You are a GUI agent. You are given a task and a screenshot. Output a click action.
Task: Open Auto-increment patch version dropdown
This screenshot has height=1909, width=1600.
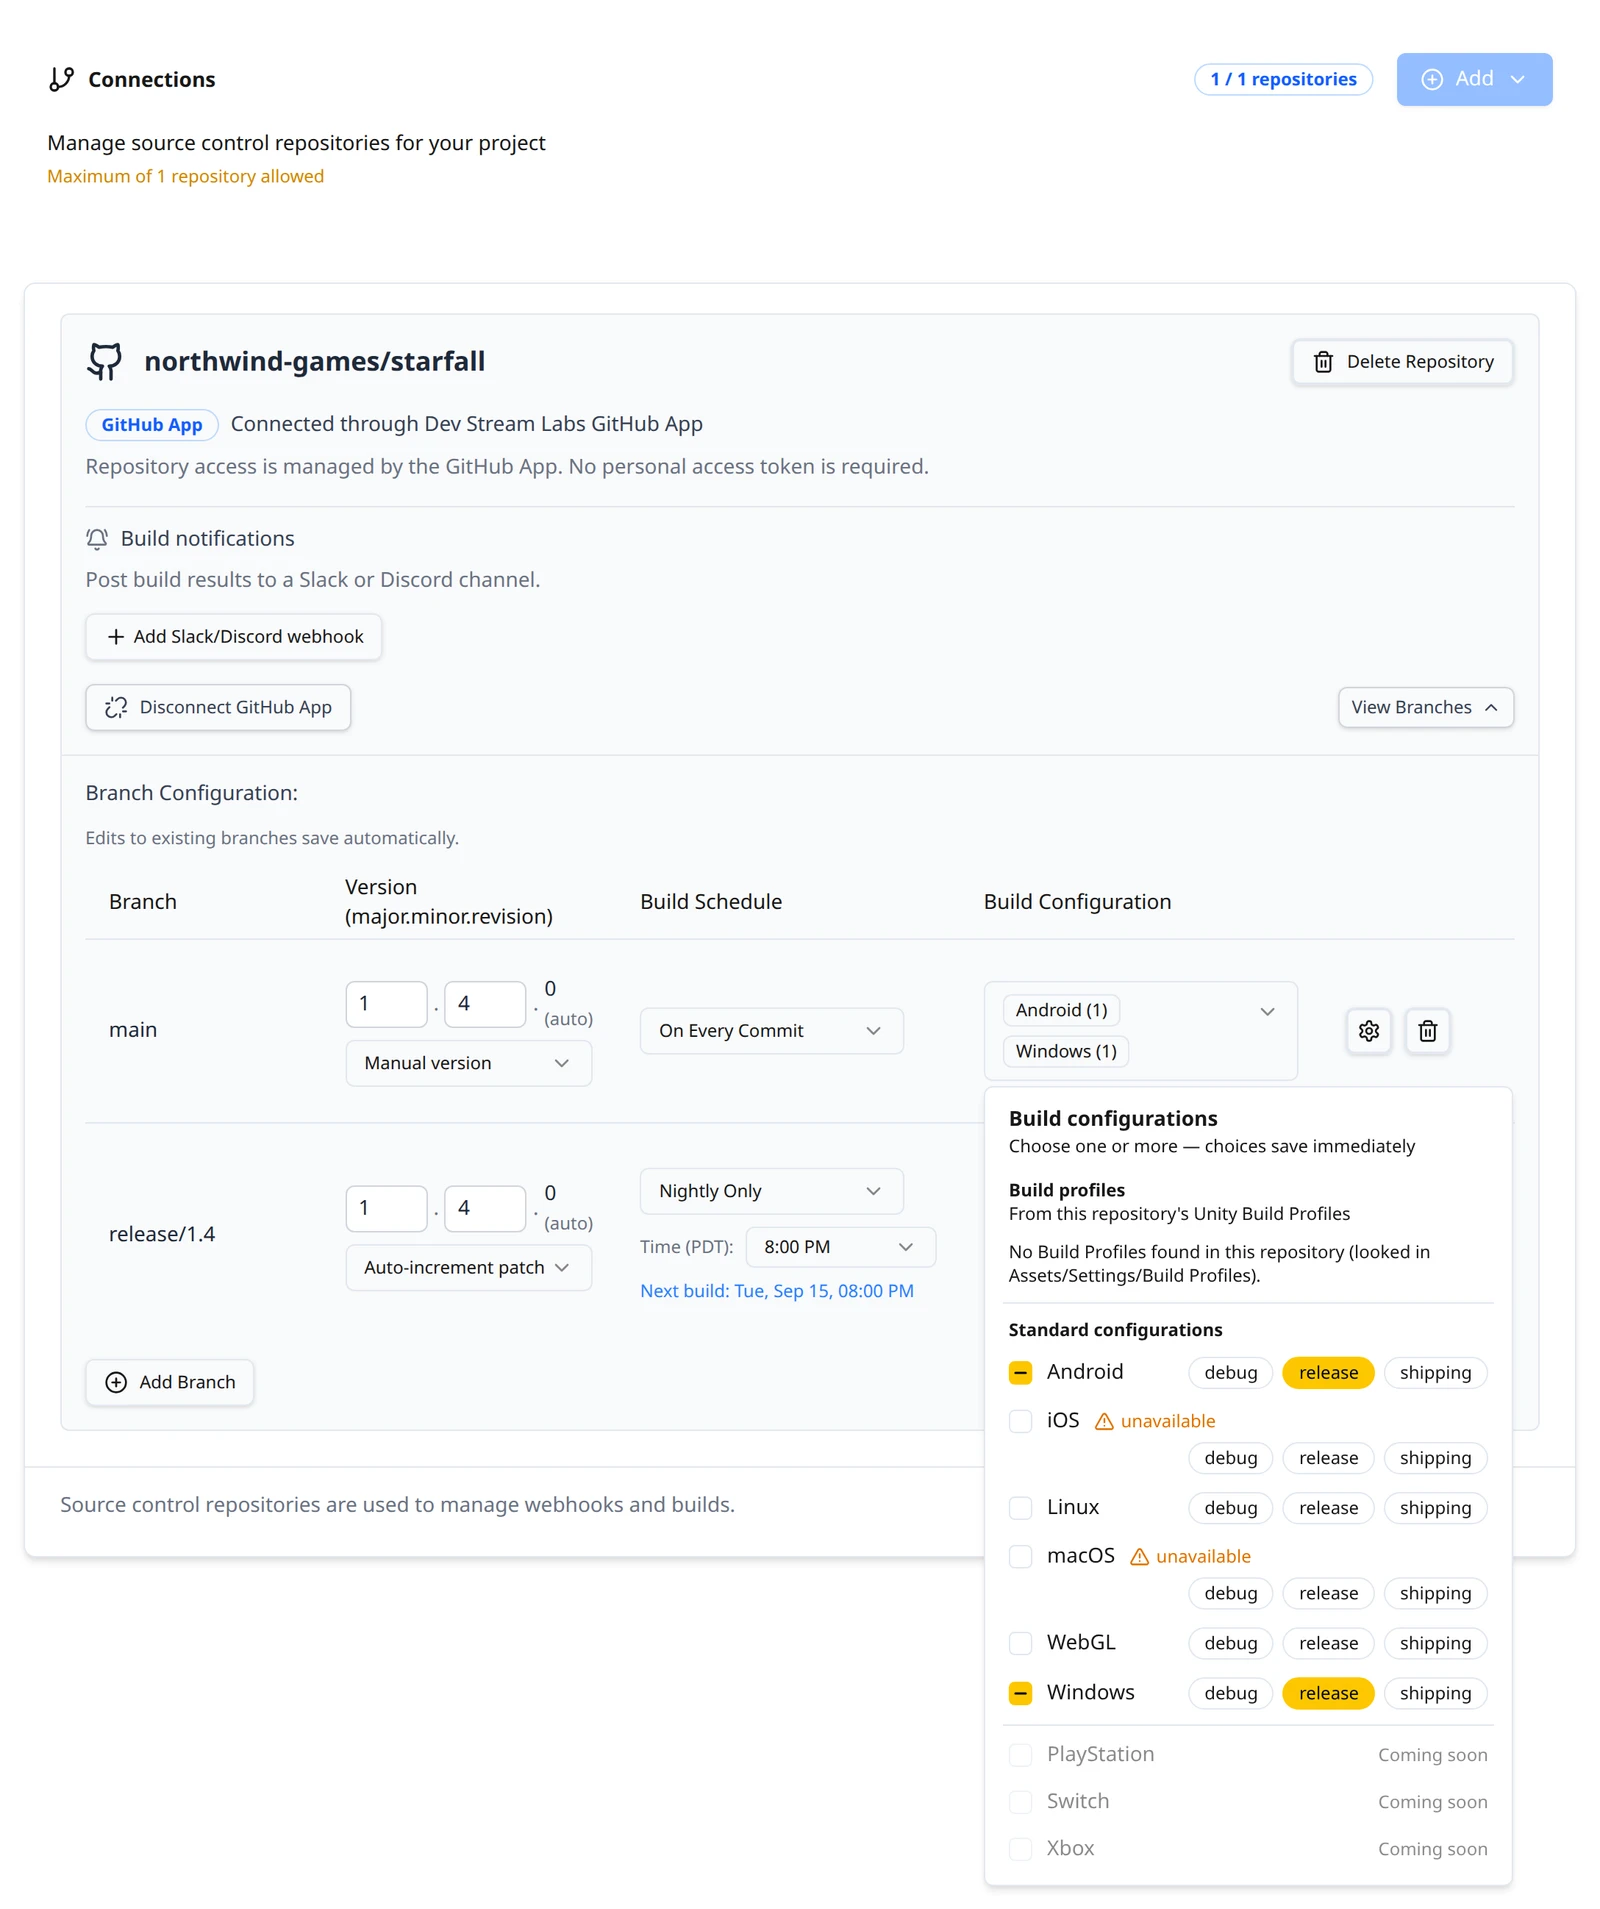tap(468, 1267)
